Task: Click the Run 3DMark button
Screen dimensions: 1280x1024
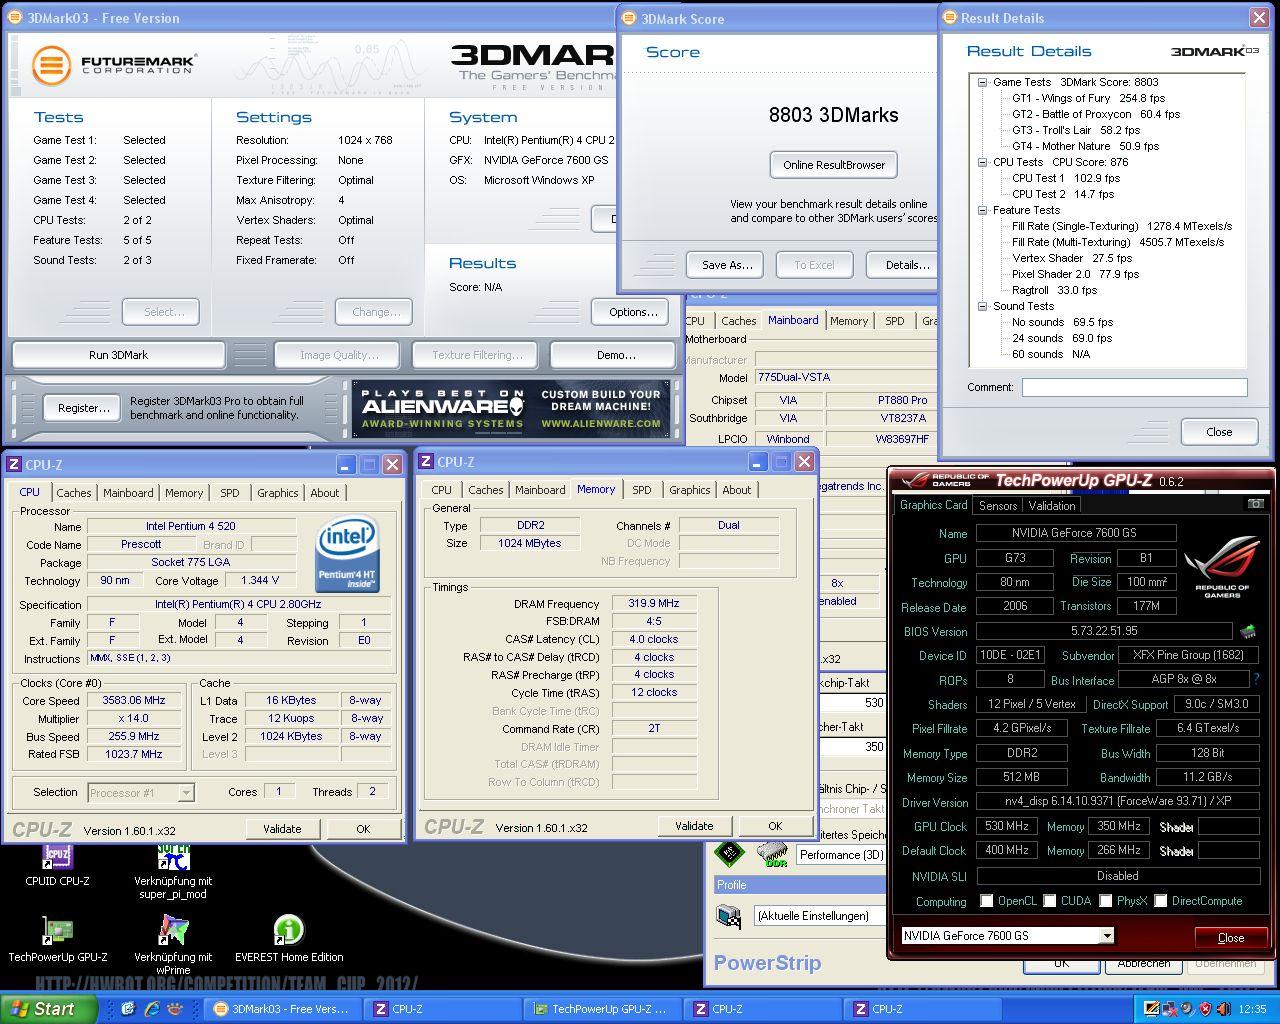Action: [118, 355]
